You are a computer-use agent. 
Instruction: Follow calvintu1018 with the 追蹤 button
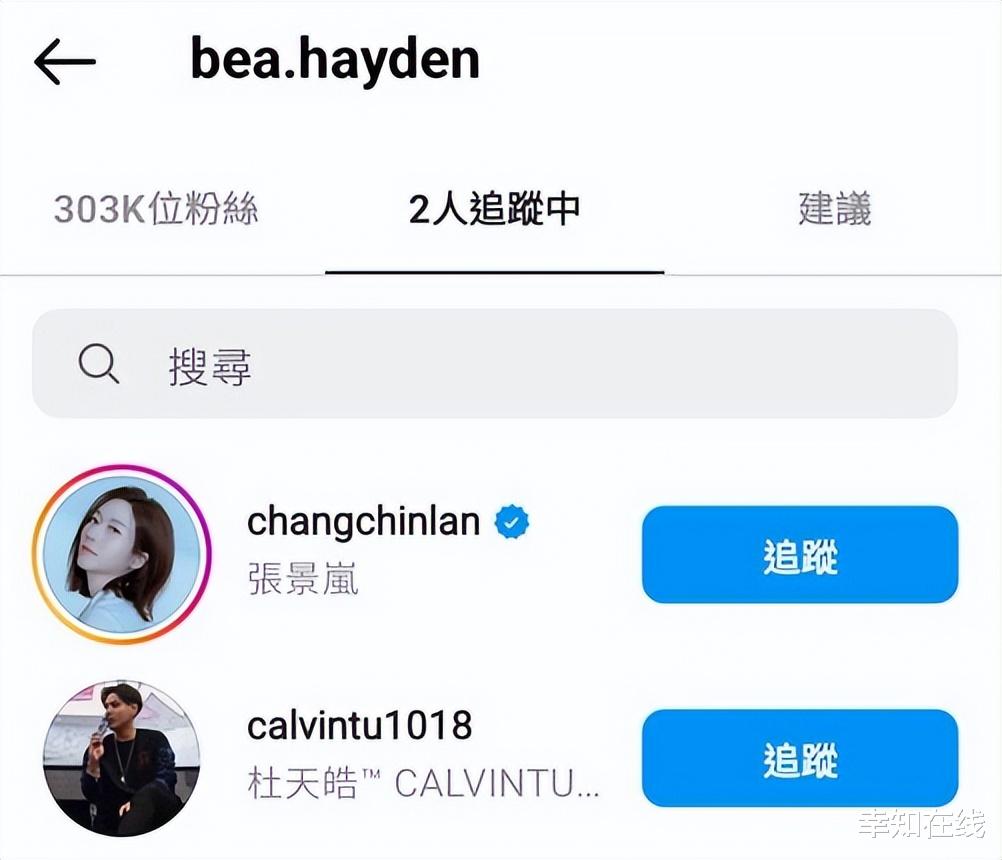pyautogui.click(x=800, y=758)
